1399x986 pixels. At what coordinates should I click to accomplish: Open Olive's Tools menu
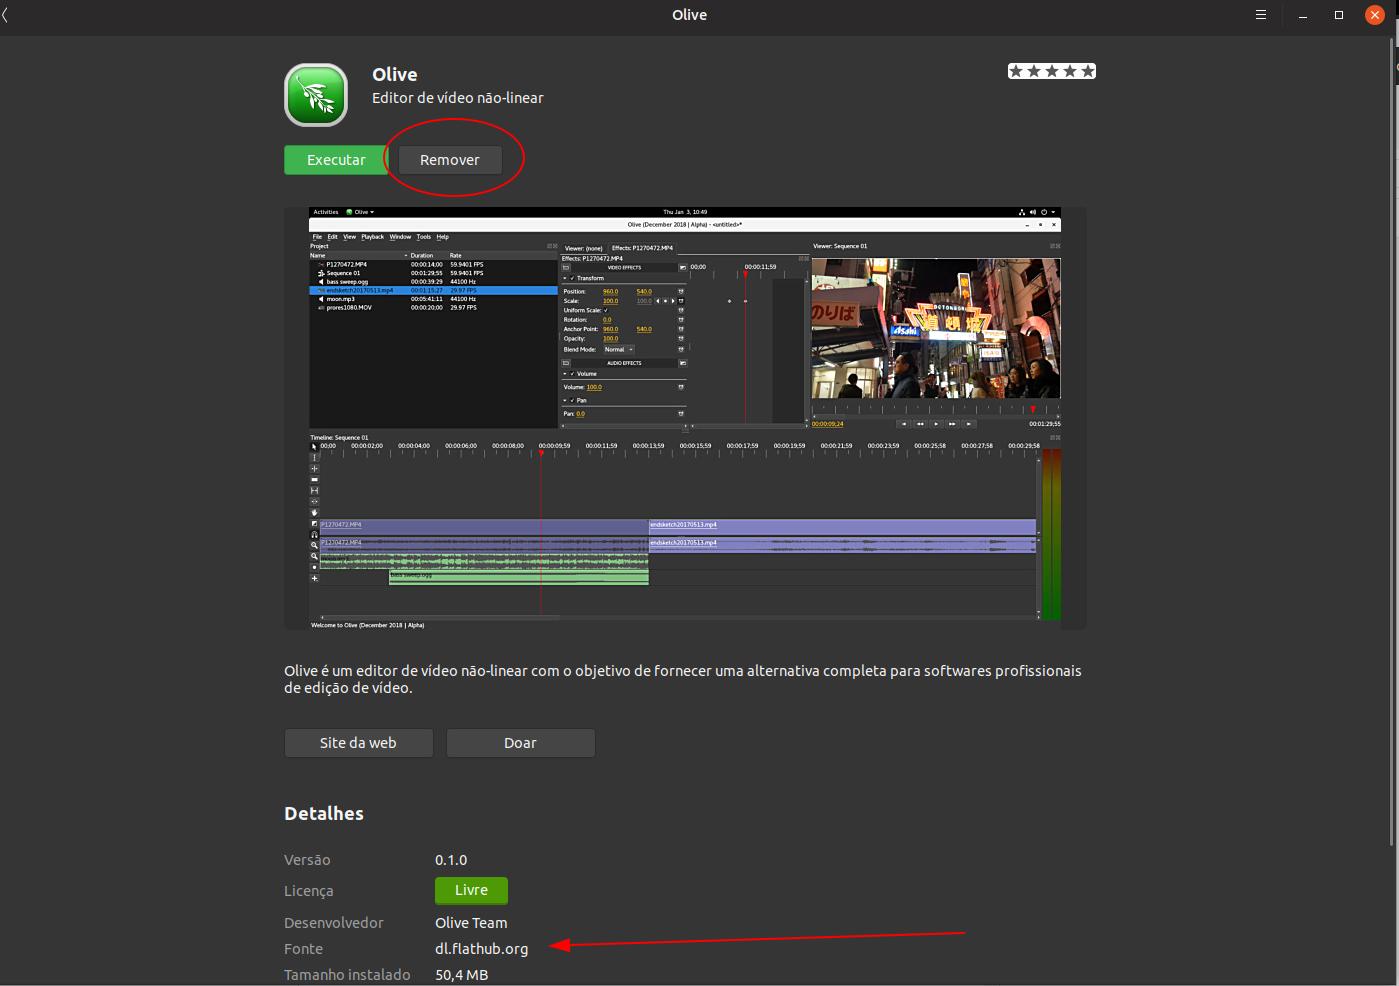[424, 237]
